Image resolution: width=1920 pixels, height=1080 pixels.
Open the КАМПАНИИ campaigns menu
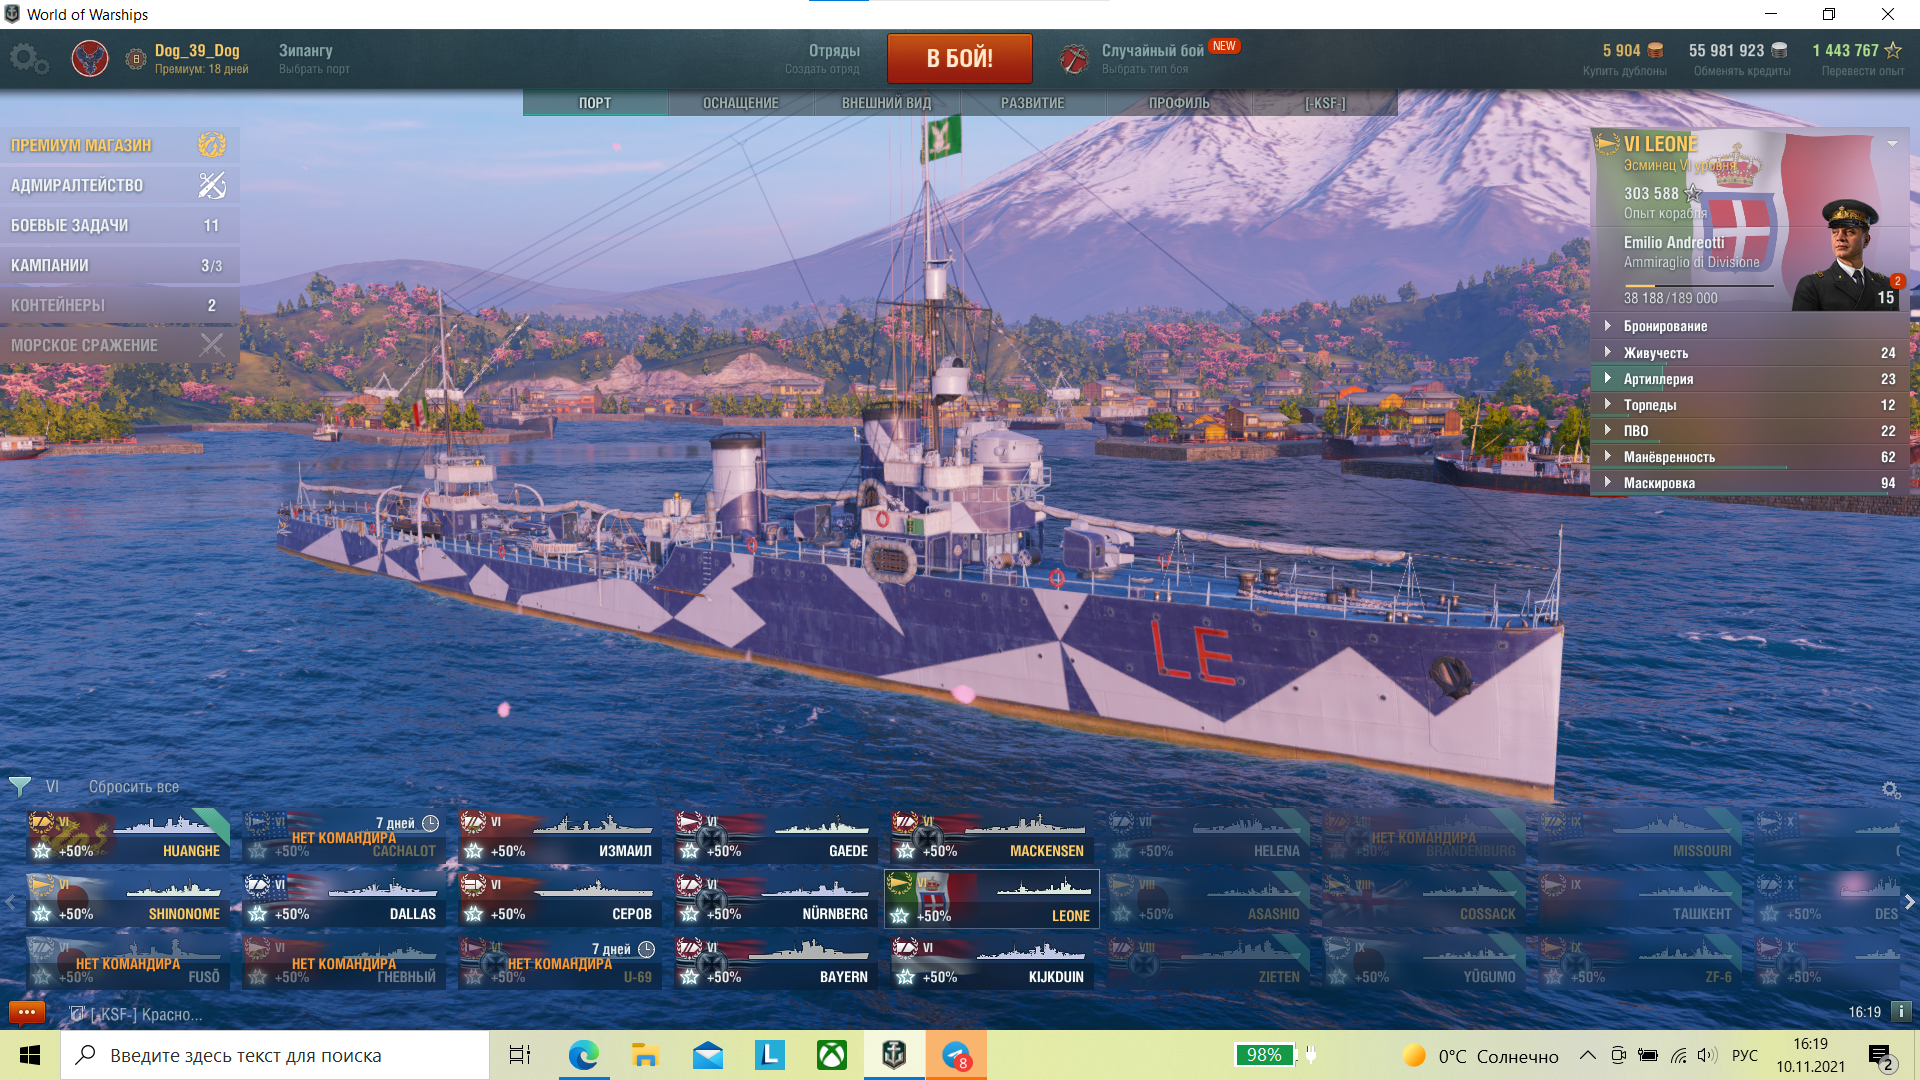pyautogui.click(x=119, y=265)
